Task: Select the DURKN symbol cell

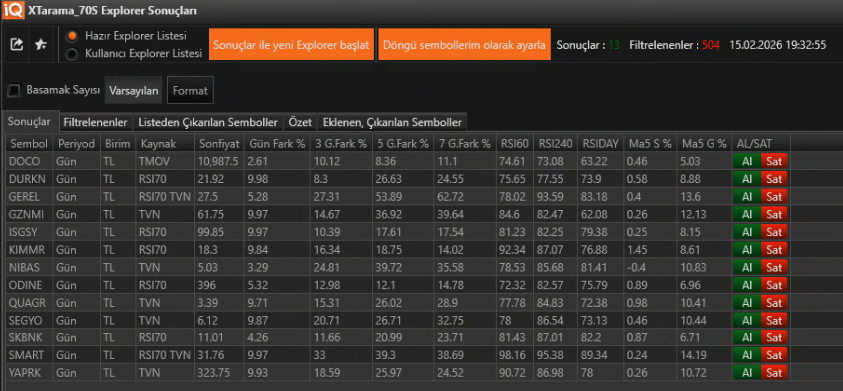Action: [30, 179]
